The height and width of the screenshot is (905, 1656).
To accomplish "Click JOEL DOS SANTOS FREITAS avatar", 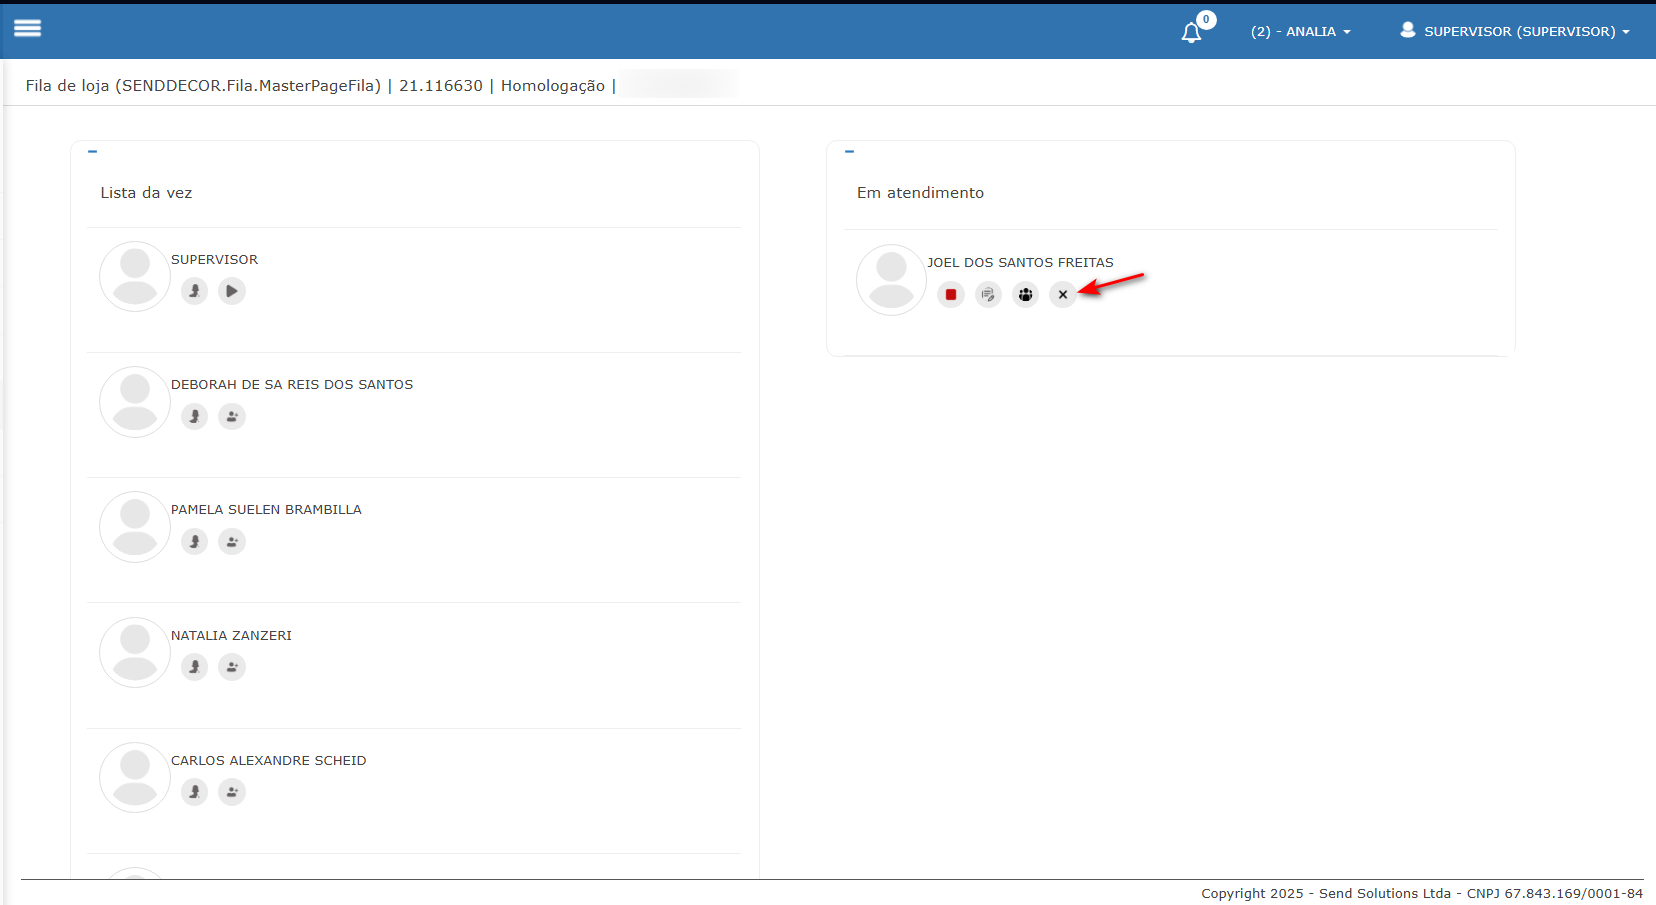I will coord(892,280).
